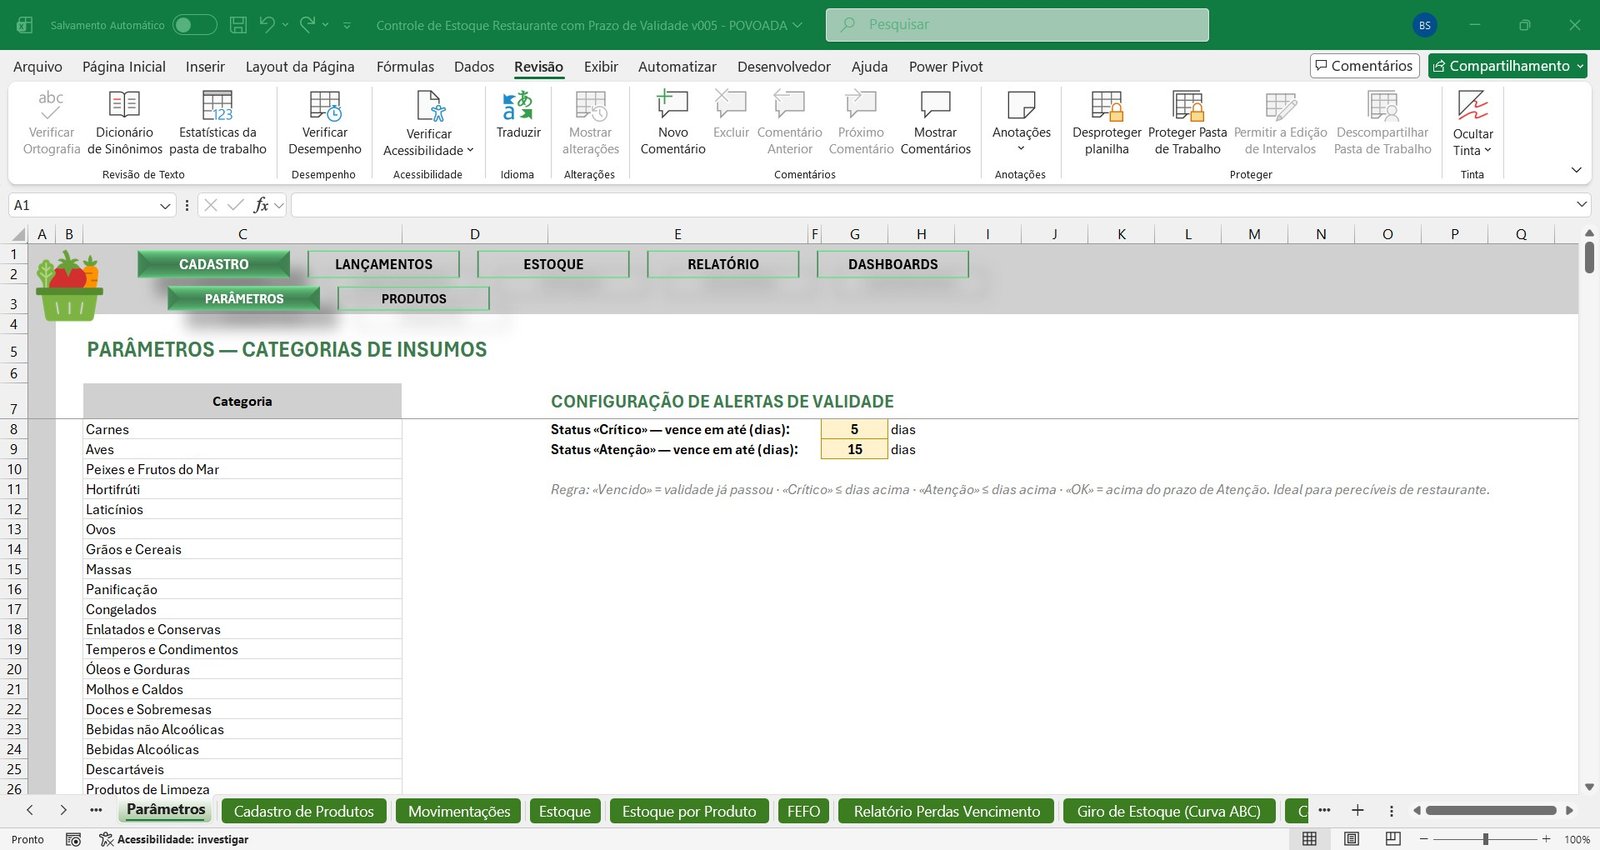
Task: Open the undo history dropdown arrow
Action: tap(285, 25)
